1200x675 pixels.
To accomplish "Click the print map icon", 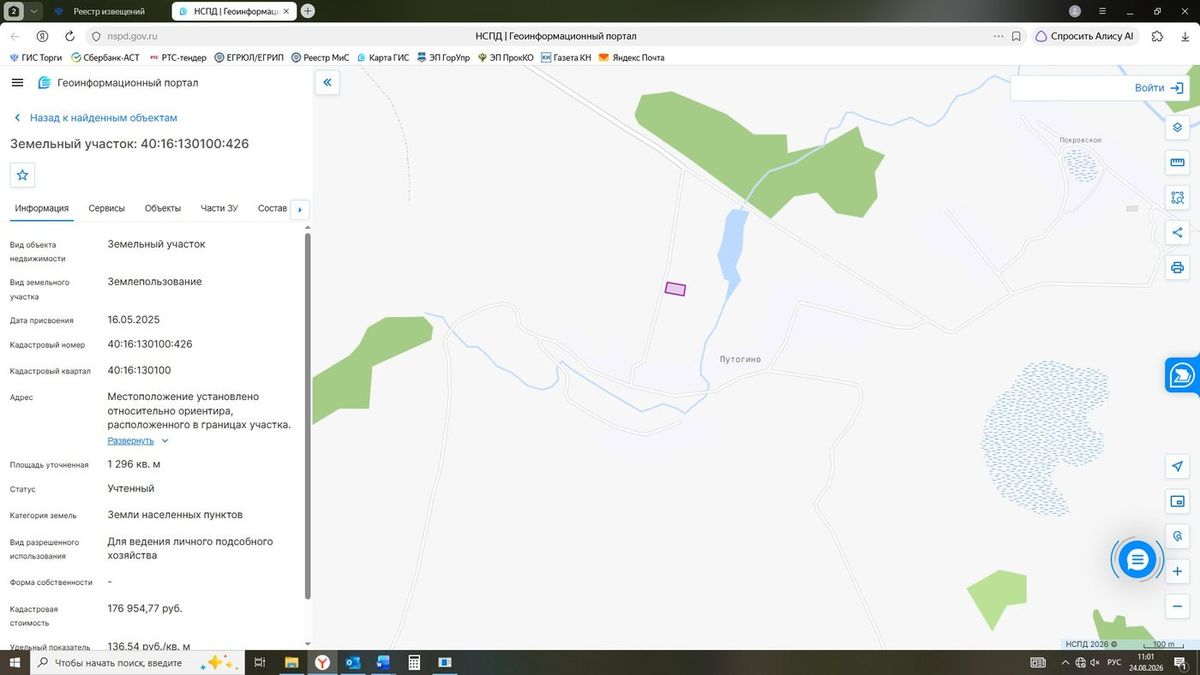I will (1177, 268).
